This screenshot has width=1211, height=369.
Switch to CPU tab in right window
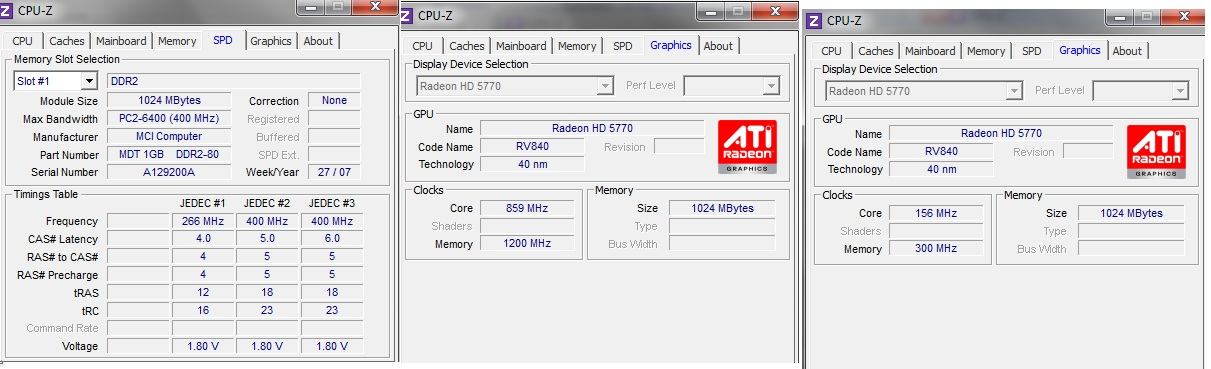pyautogui.click(x=831, y=51)
